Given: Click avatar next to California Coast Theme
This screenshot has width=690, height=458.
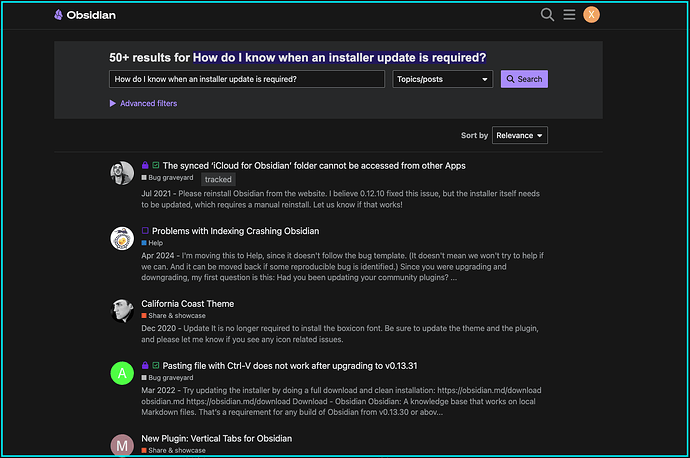Looking at the screenshot, I should click(x=122, y=311).
